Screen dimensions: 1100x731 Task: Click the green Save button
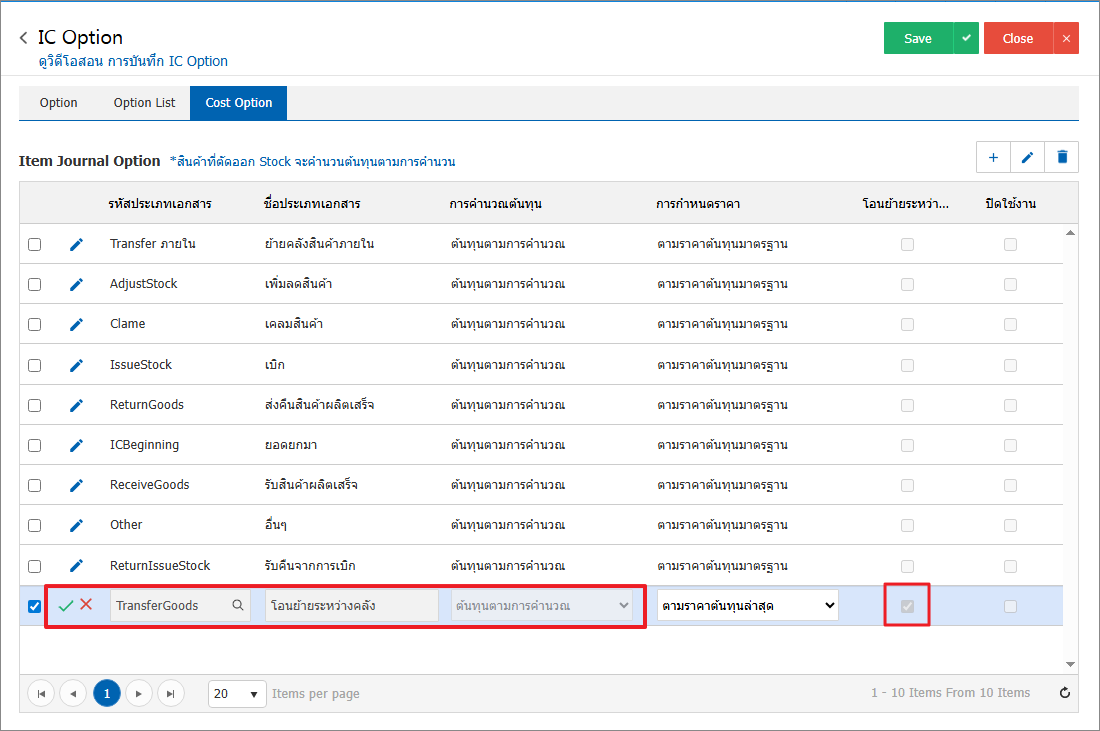917,38
